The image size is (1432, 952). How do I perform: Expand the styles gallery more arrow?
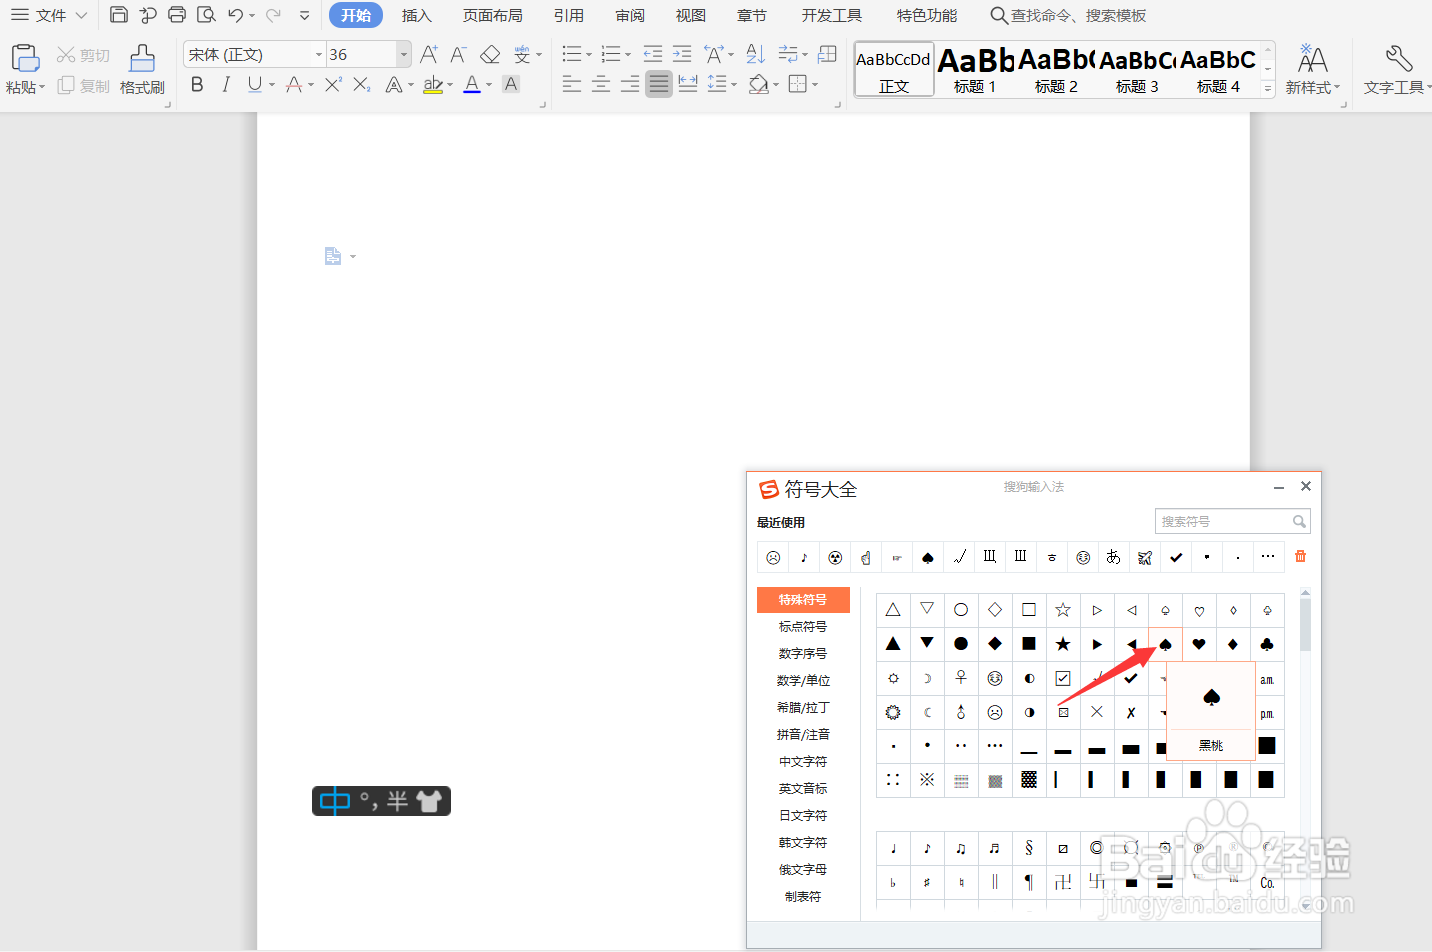(x=1268, y=89)
